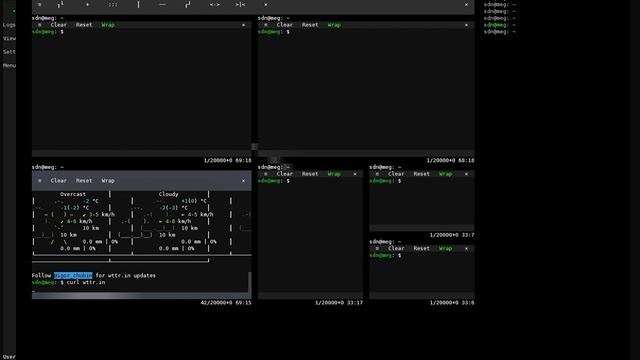Clear the weather terminal pane output
640x360 pixels.
[58, 180]
